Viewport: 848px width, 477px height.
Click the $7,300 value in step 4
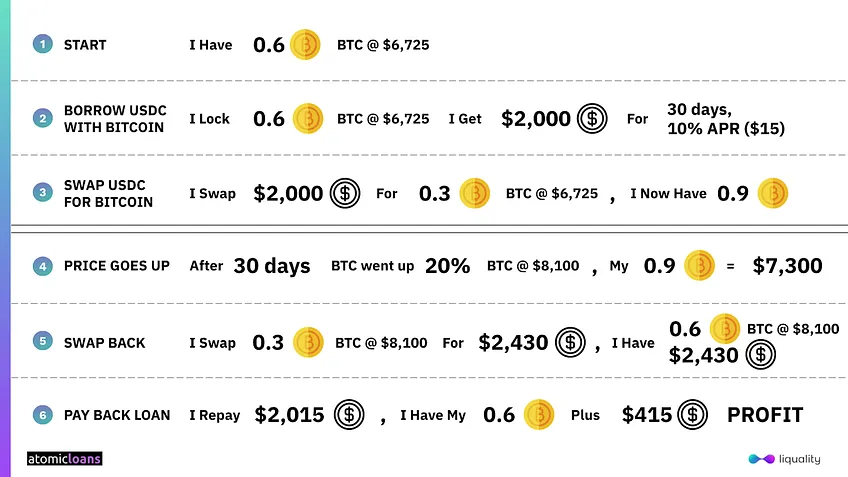[x=787, y=266]
